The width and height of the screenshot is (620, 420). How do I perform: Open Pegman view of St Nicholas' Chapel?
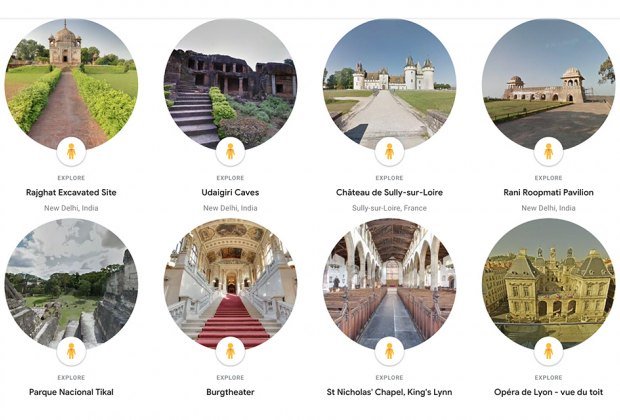(x=389, y=351)
